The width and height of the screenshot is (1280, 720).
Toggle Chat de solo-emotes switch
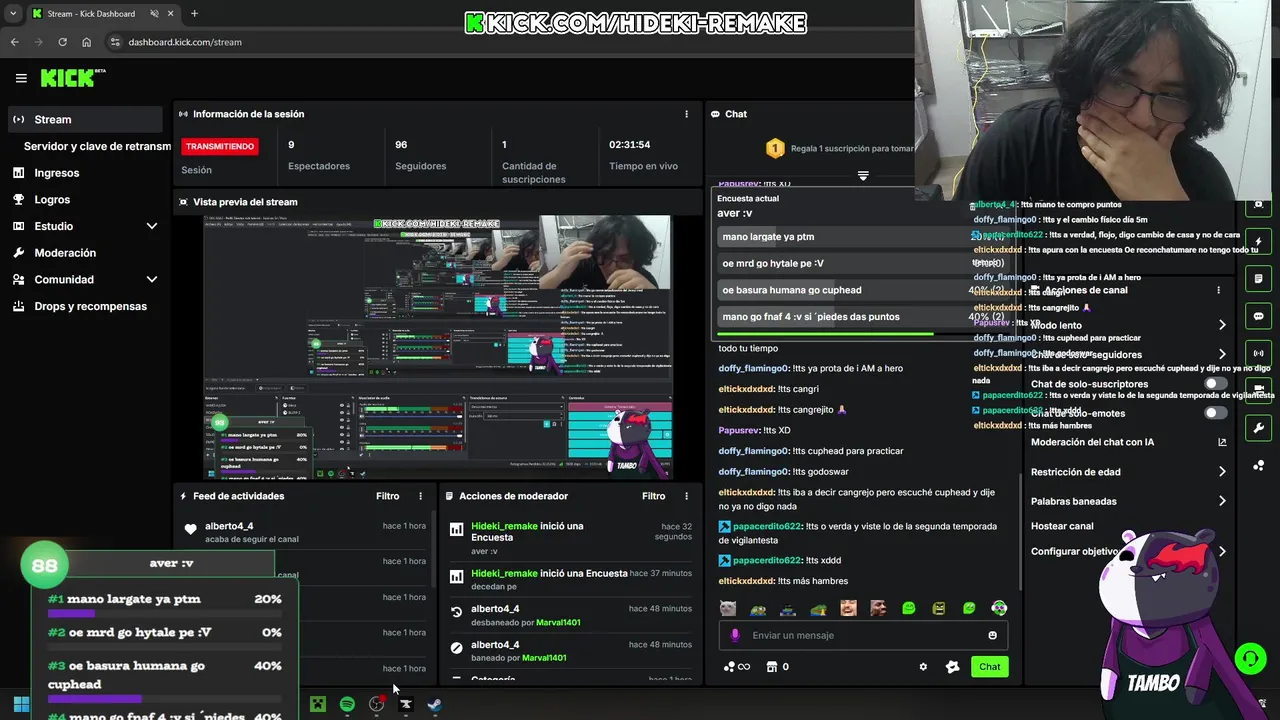pos(1215,413)
